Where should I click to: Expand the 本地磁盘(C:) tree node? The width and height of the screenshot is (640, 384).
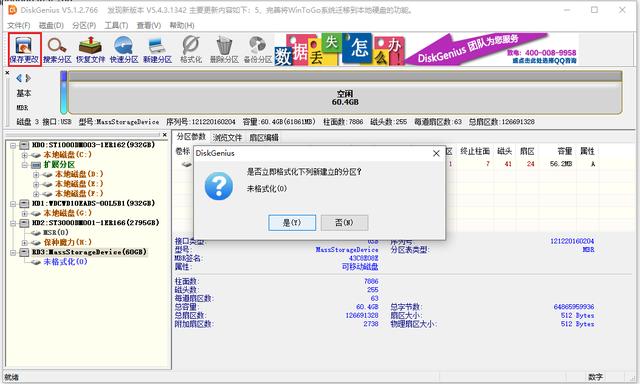coord(24,155)
